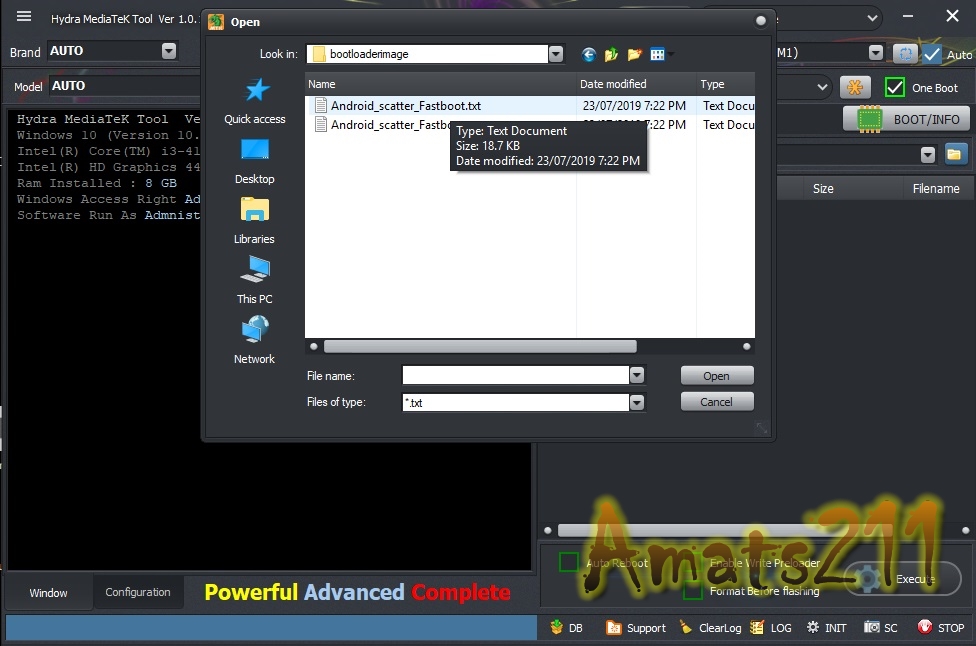Sort files by Date modified column
Viewport: 976px width, 646px height.
636,84
